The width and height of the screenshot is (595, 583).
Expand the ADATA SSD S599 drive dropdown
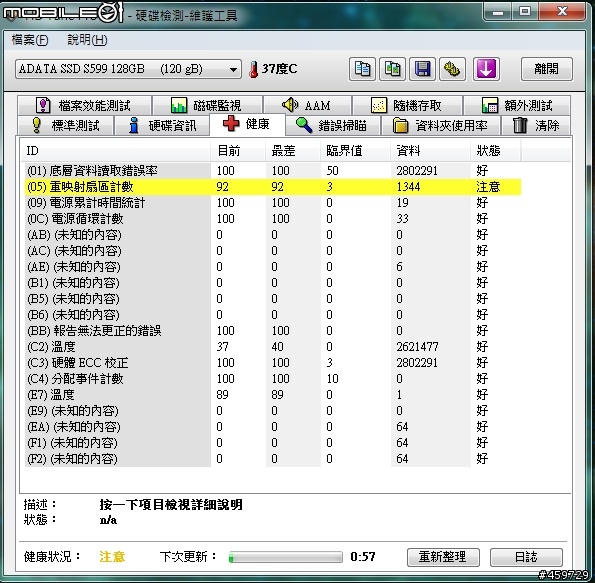(x=128, y=69)
